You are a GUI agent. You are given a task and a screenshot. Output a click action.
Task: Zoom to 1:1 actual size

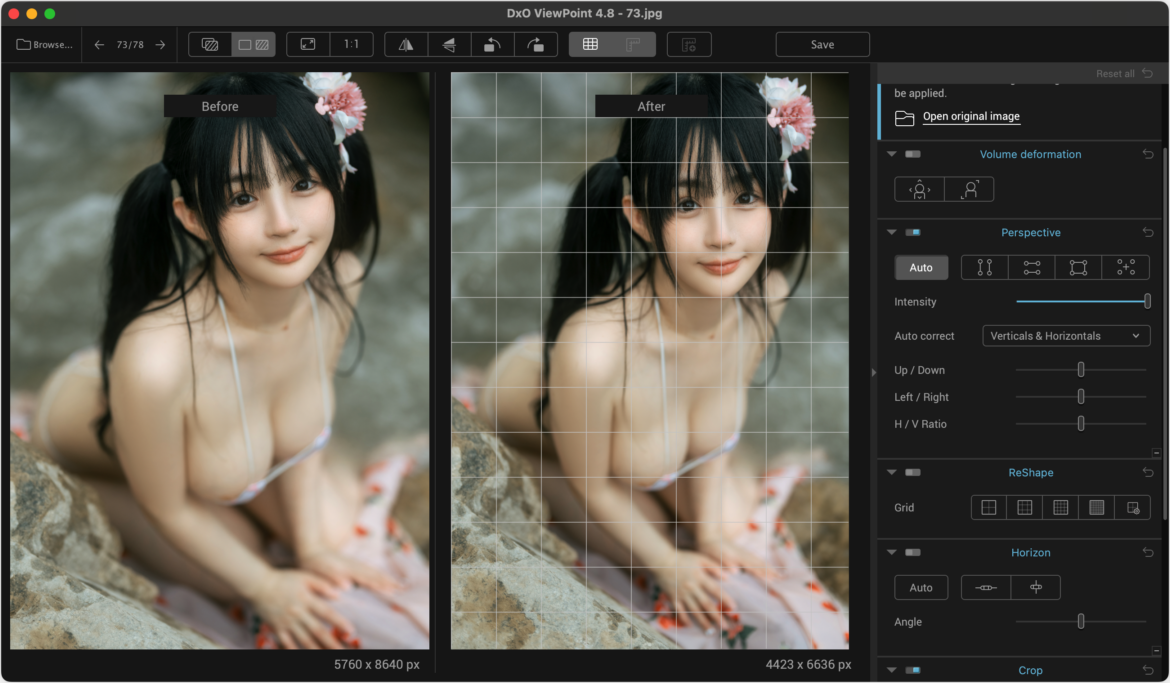click(351, 45)
